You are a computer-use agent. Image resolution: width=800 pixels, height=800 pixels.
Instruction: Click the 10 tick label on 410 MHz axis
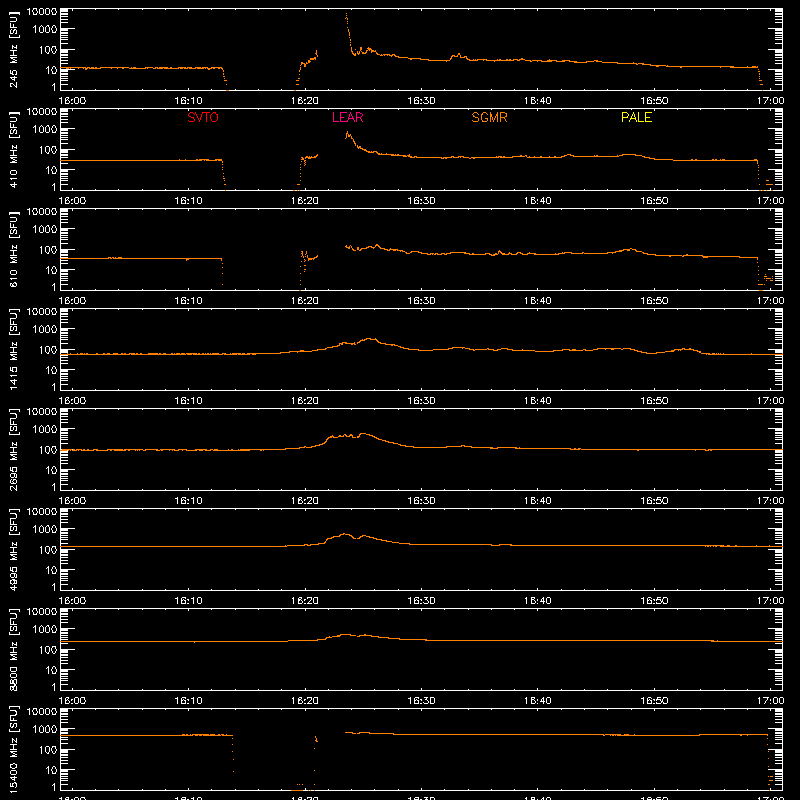tap(51, 170)
